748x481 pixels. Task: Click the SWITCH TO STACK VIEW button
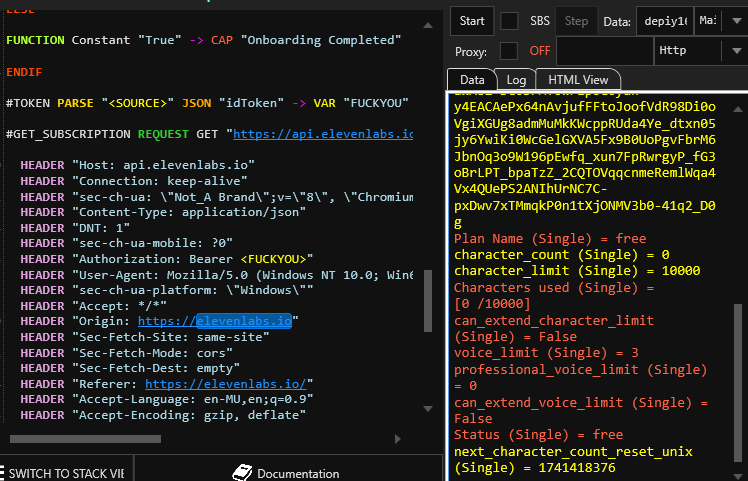tap(66, 473)
